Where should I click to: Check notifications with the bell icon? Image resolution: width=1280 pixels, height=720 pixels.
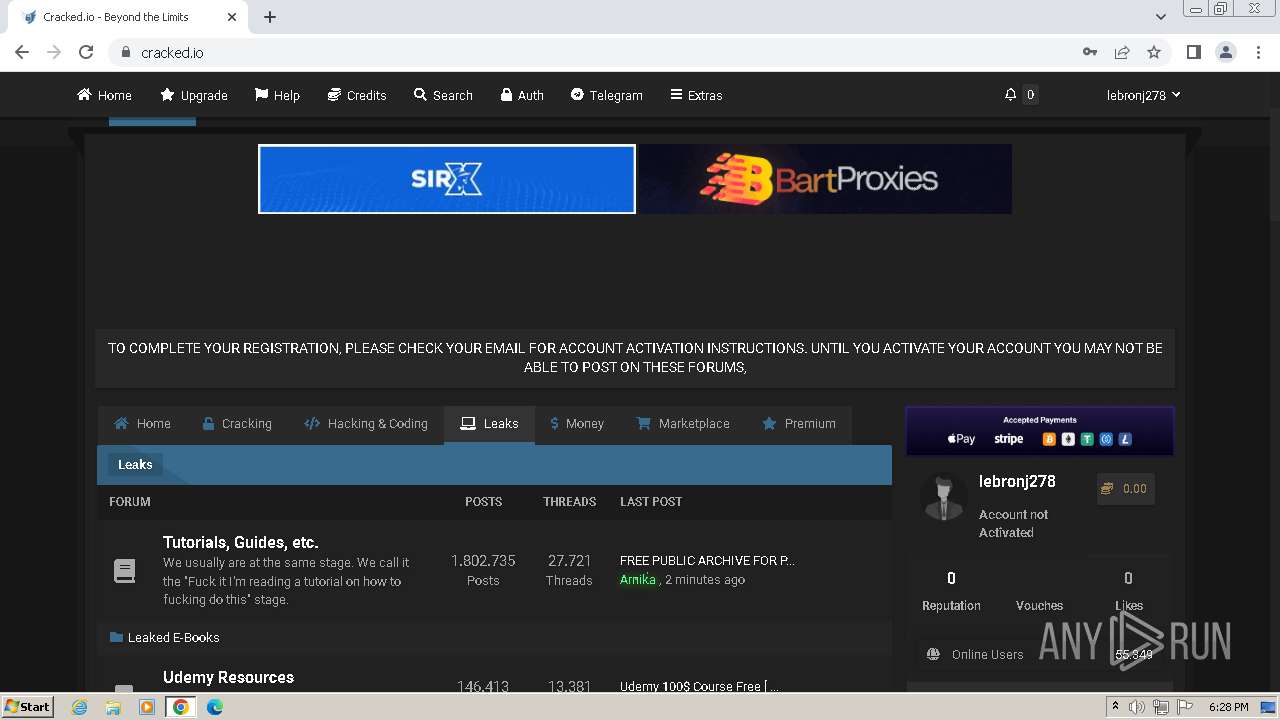click(1010, 95)
